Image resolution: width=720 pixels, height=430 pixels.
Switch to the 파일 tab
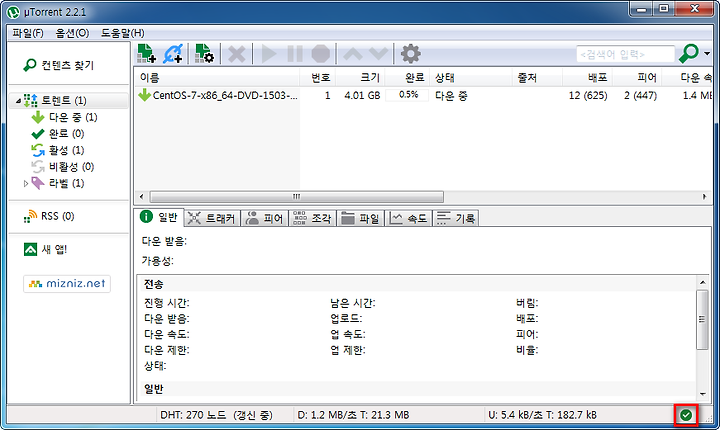pyautogui.click(x=360, y=218)
